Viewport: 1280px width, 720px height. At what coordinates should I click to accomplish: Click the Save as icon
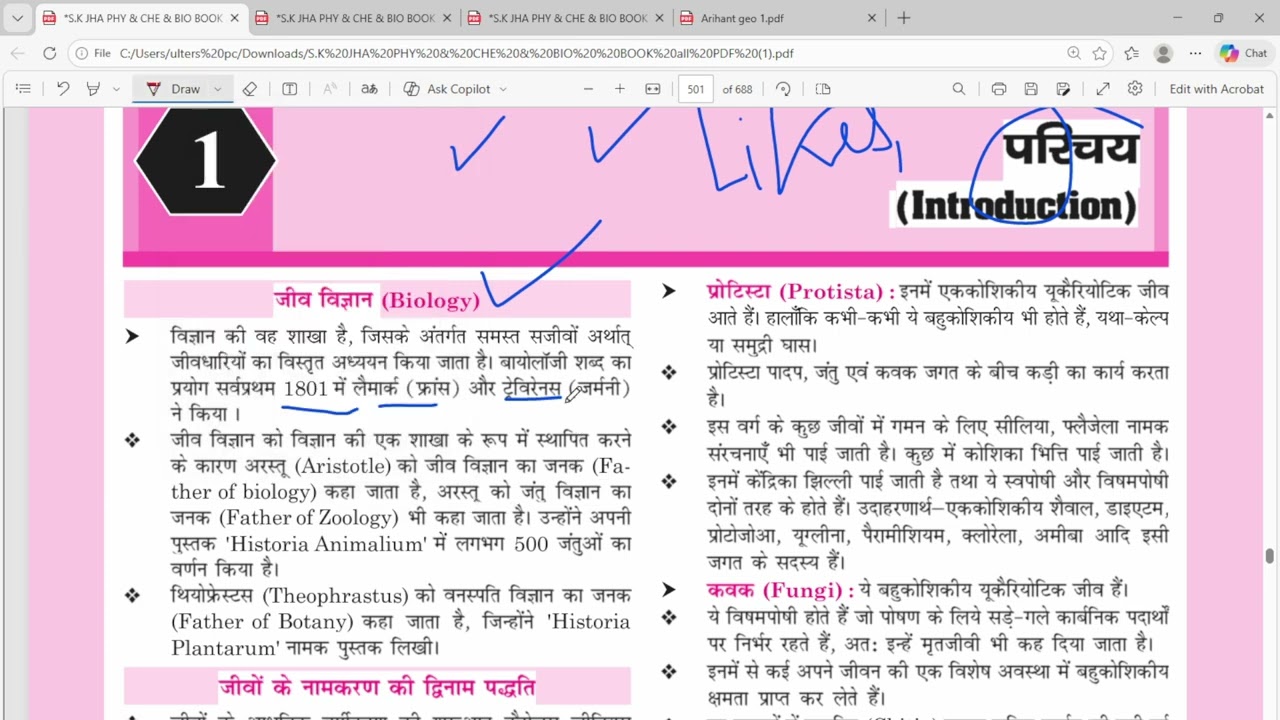point(1063,89)
